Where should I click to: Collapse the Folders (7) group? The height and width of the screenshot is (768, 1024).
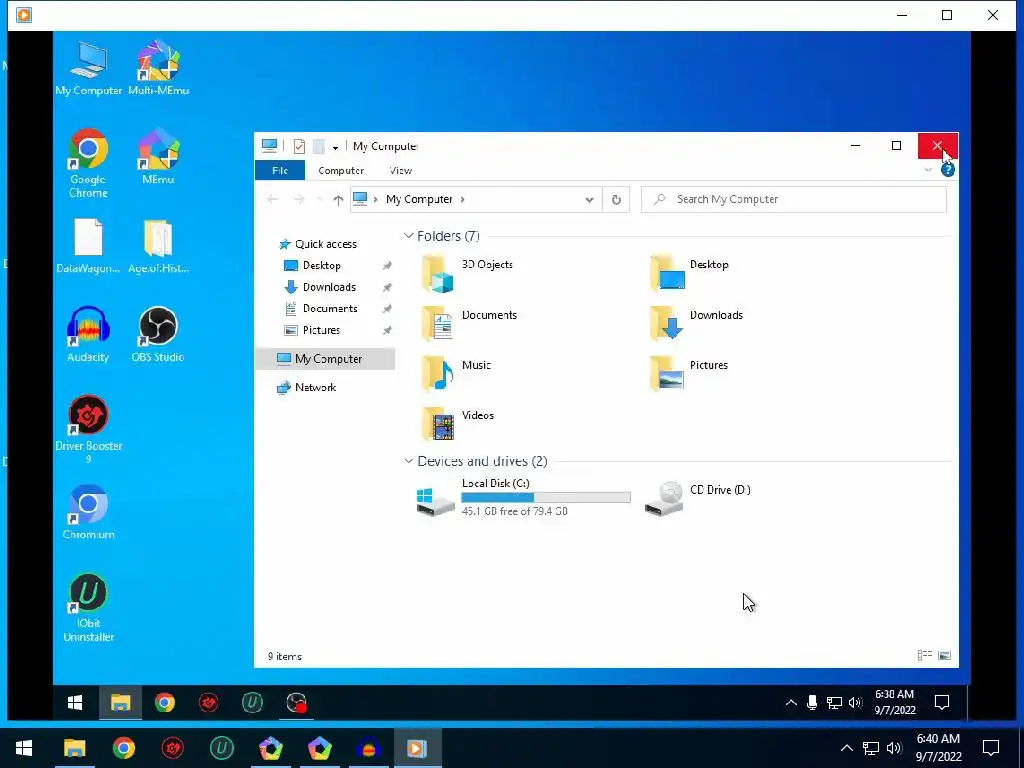tap(409, 236)
